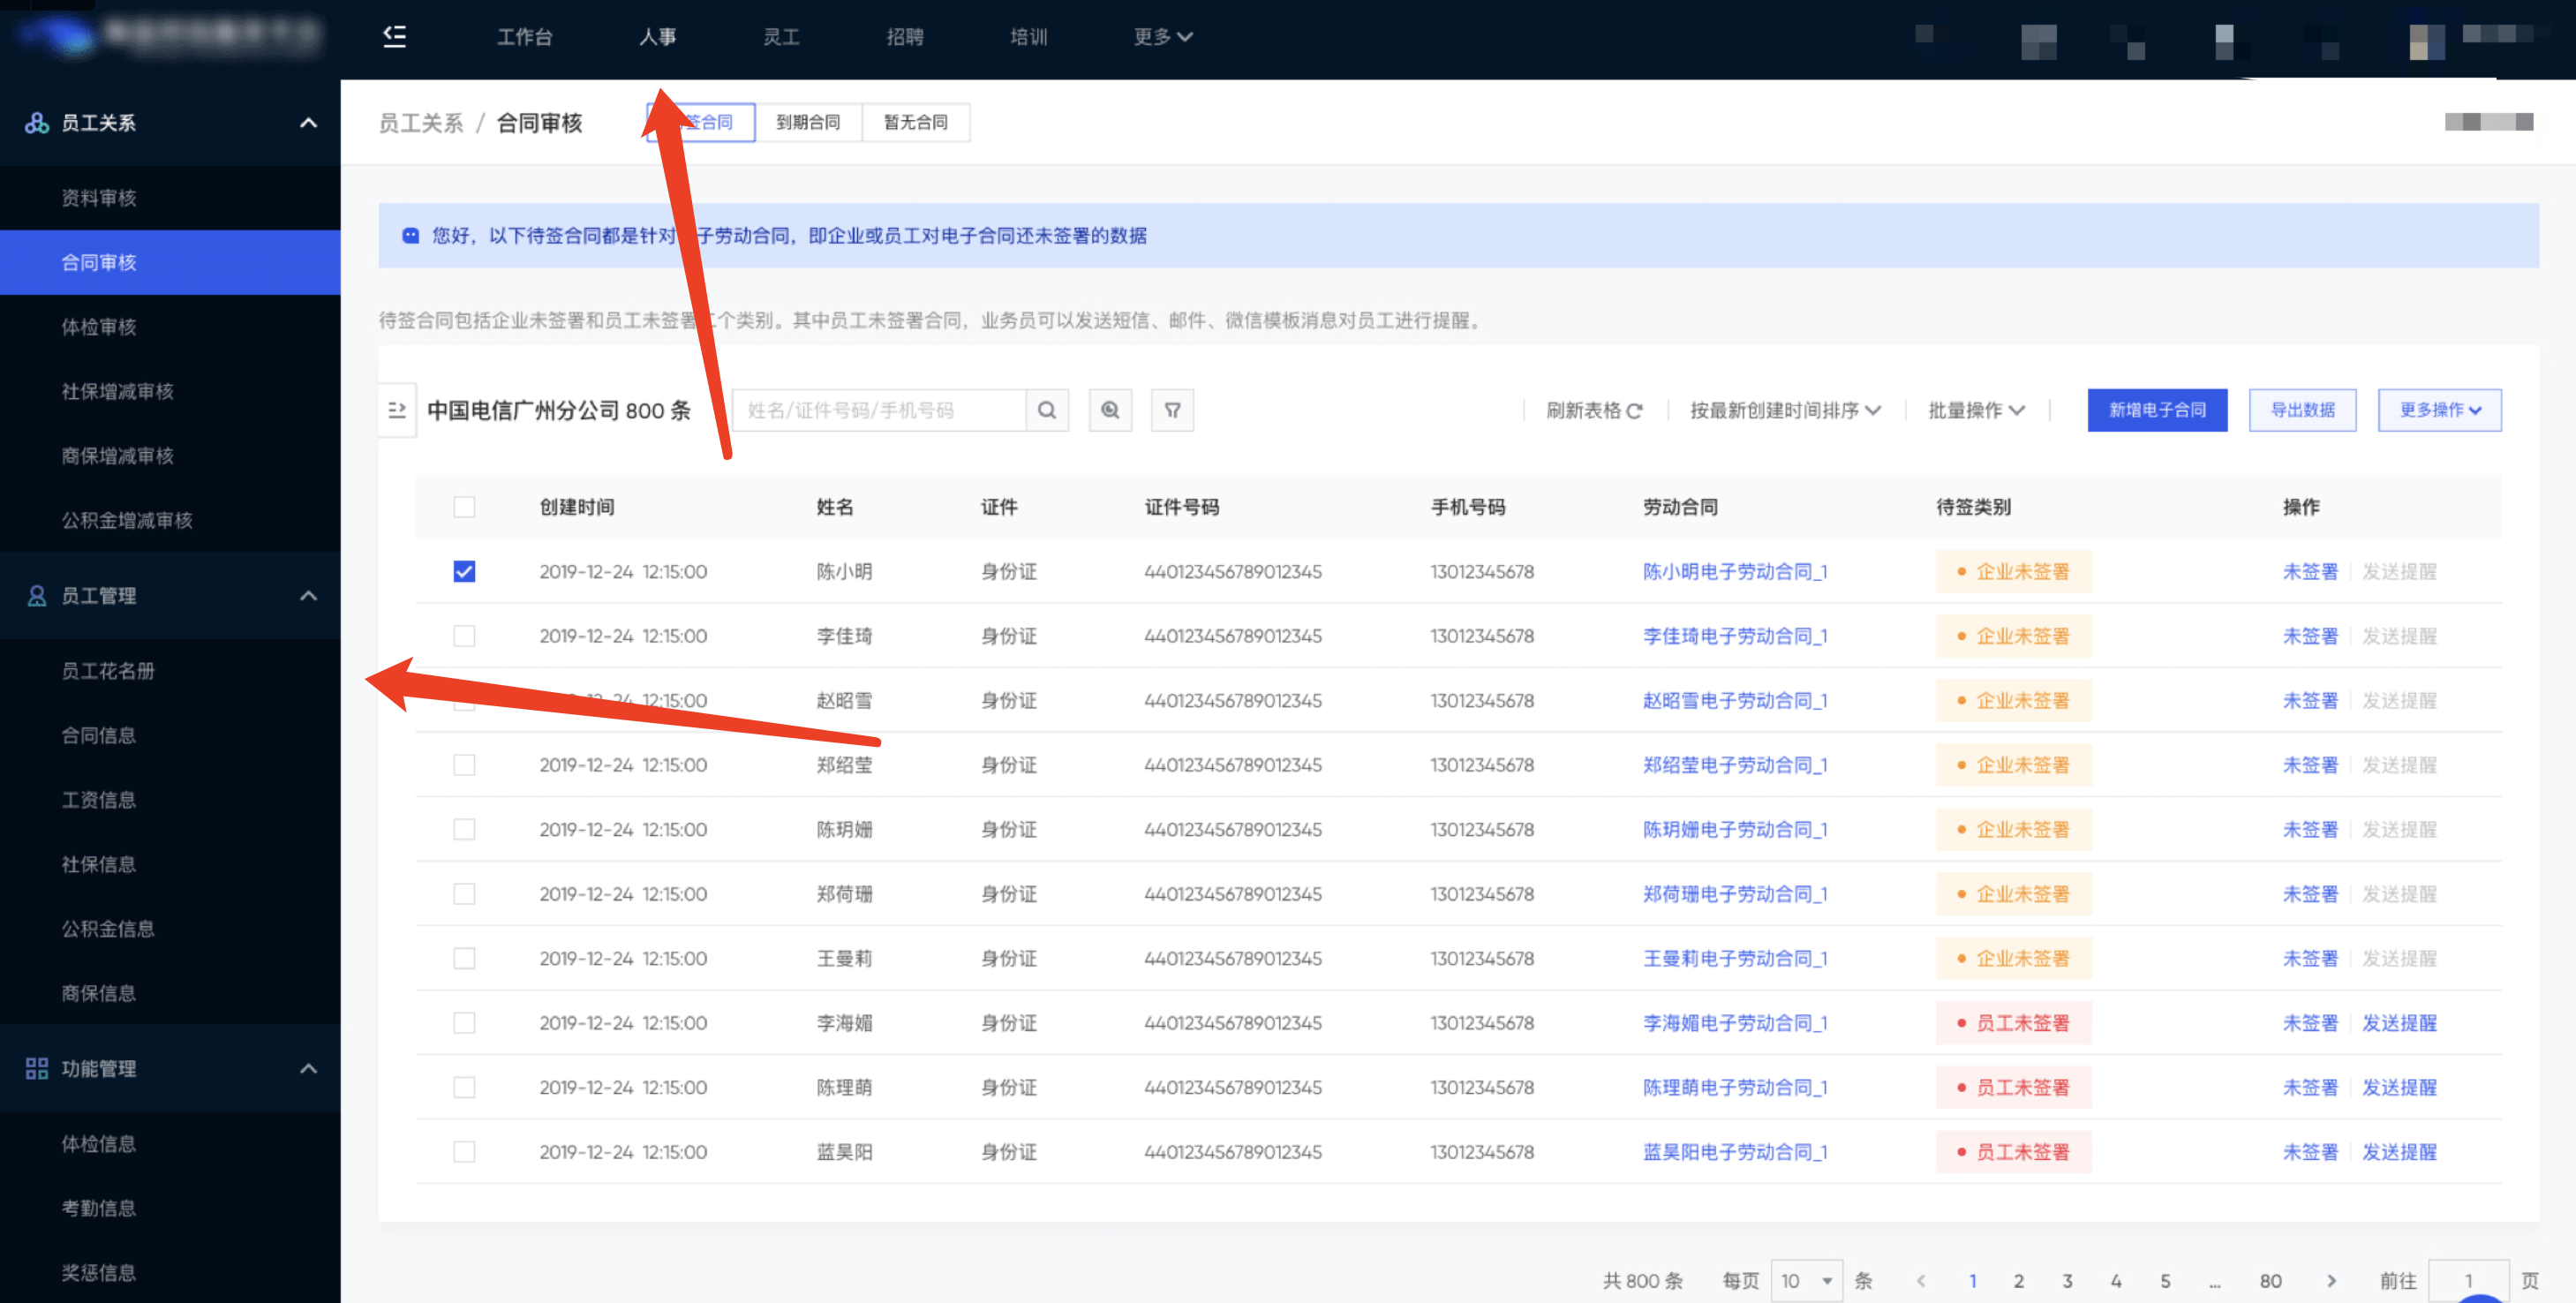The height and width of the screenshot is (1303, 2576).
Task: Click the advanced search icon
Action: click(x=1111, y=410)
